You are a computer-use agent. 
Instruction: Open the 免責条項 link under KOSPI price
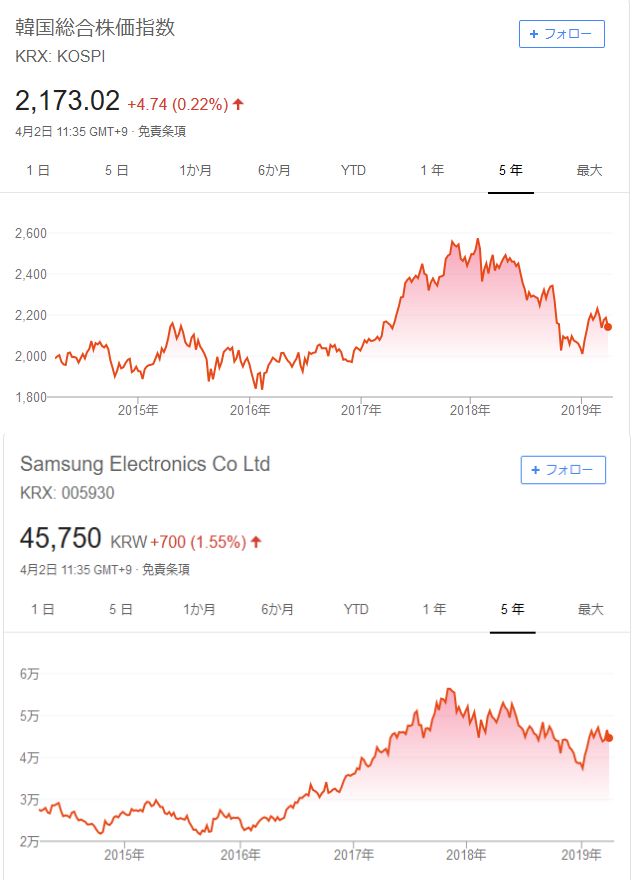162,131
